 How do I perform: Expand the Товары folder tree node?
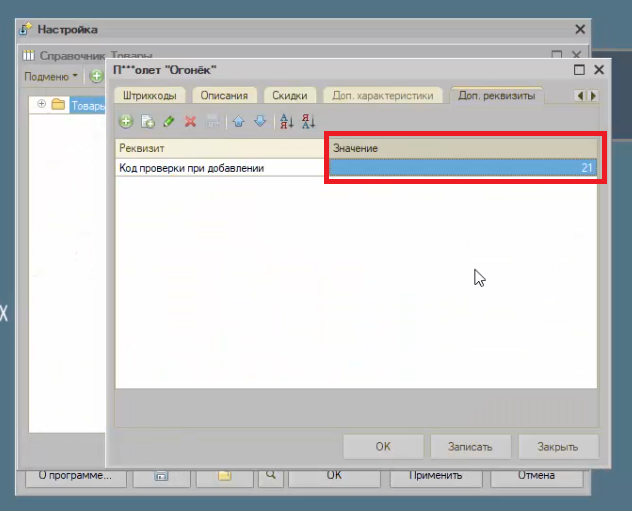point(41,104)
